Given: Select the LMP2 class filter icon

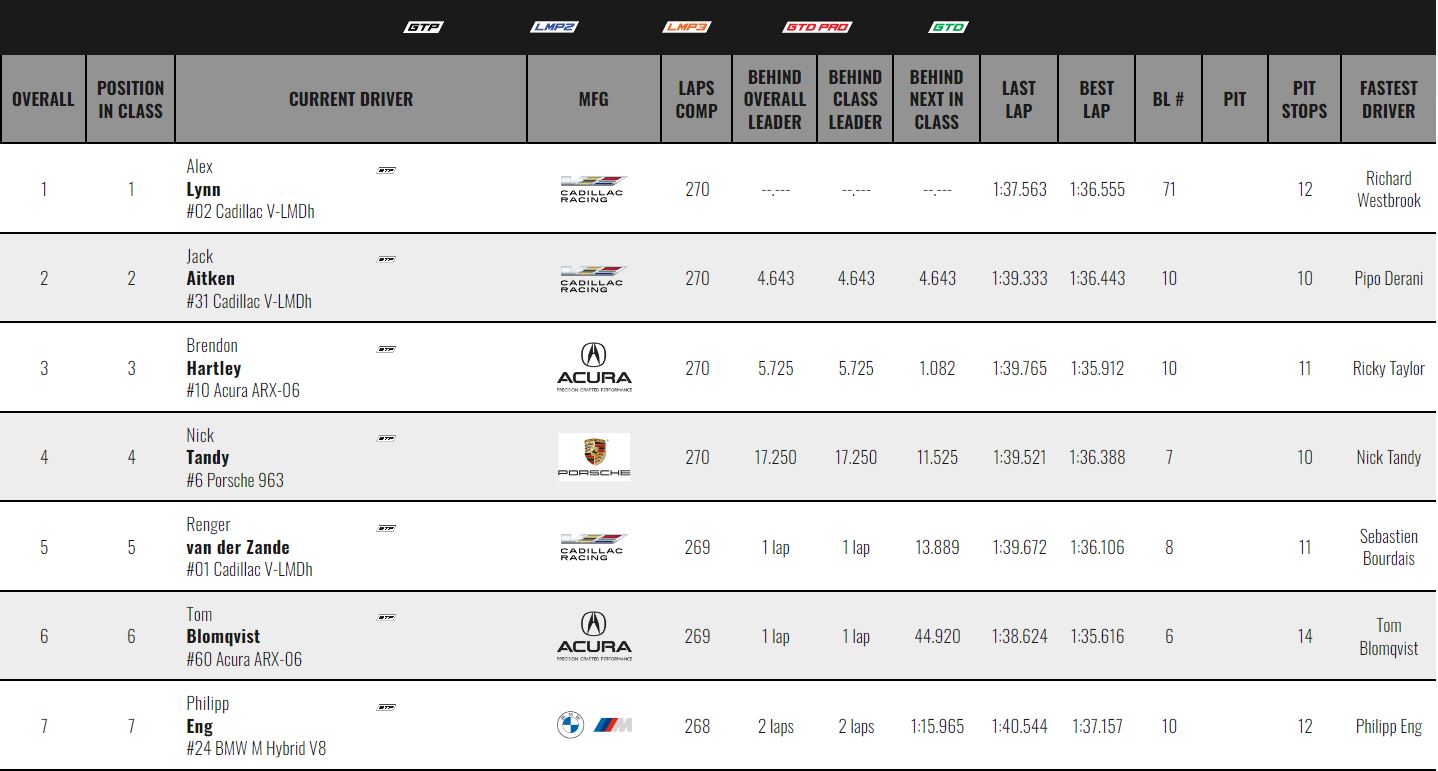Looking at the screenshot, I should (554, 27).
